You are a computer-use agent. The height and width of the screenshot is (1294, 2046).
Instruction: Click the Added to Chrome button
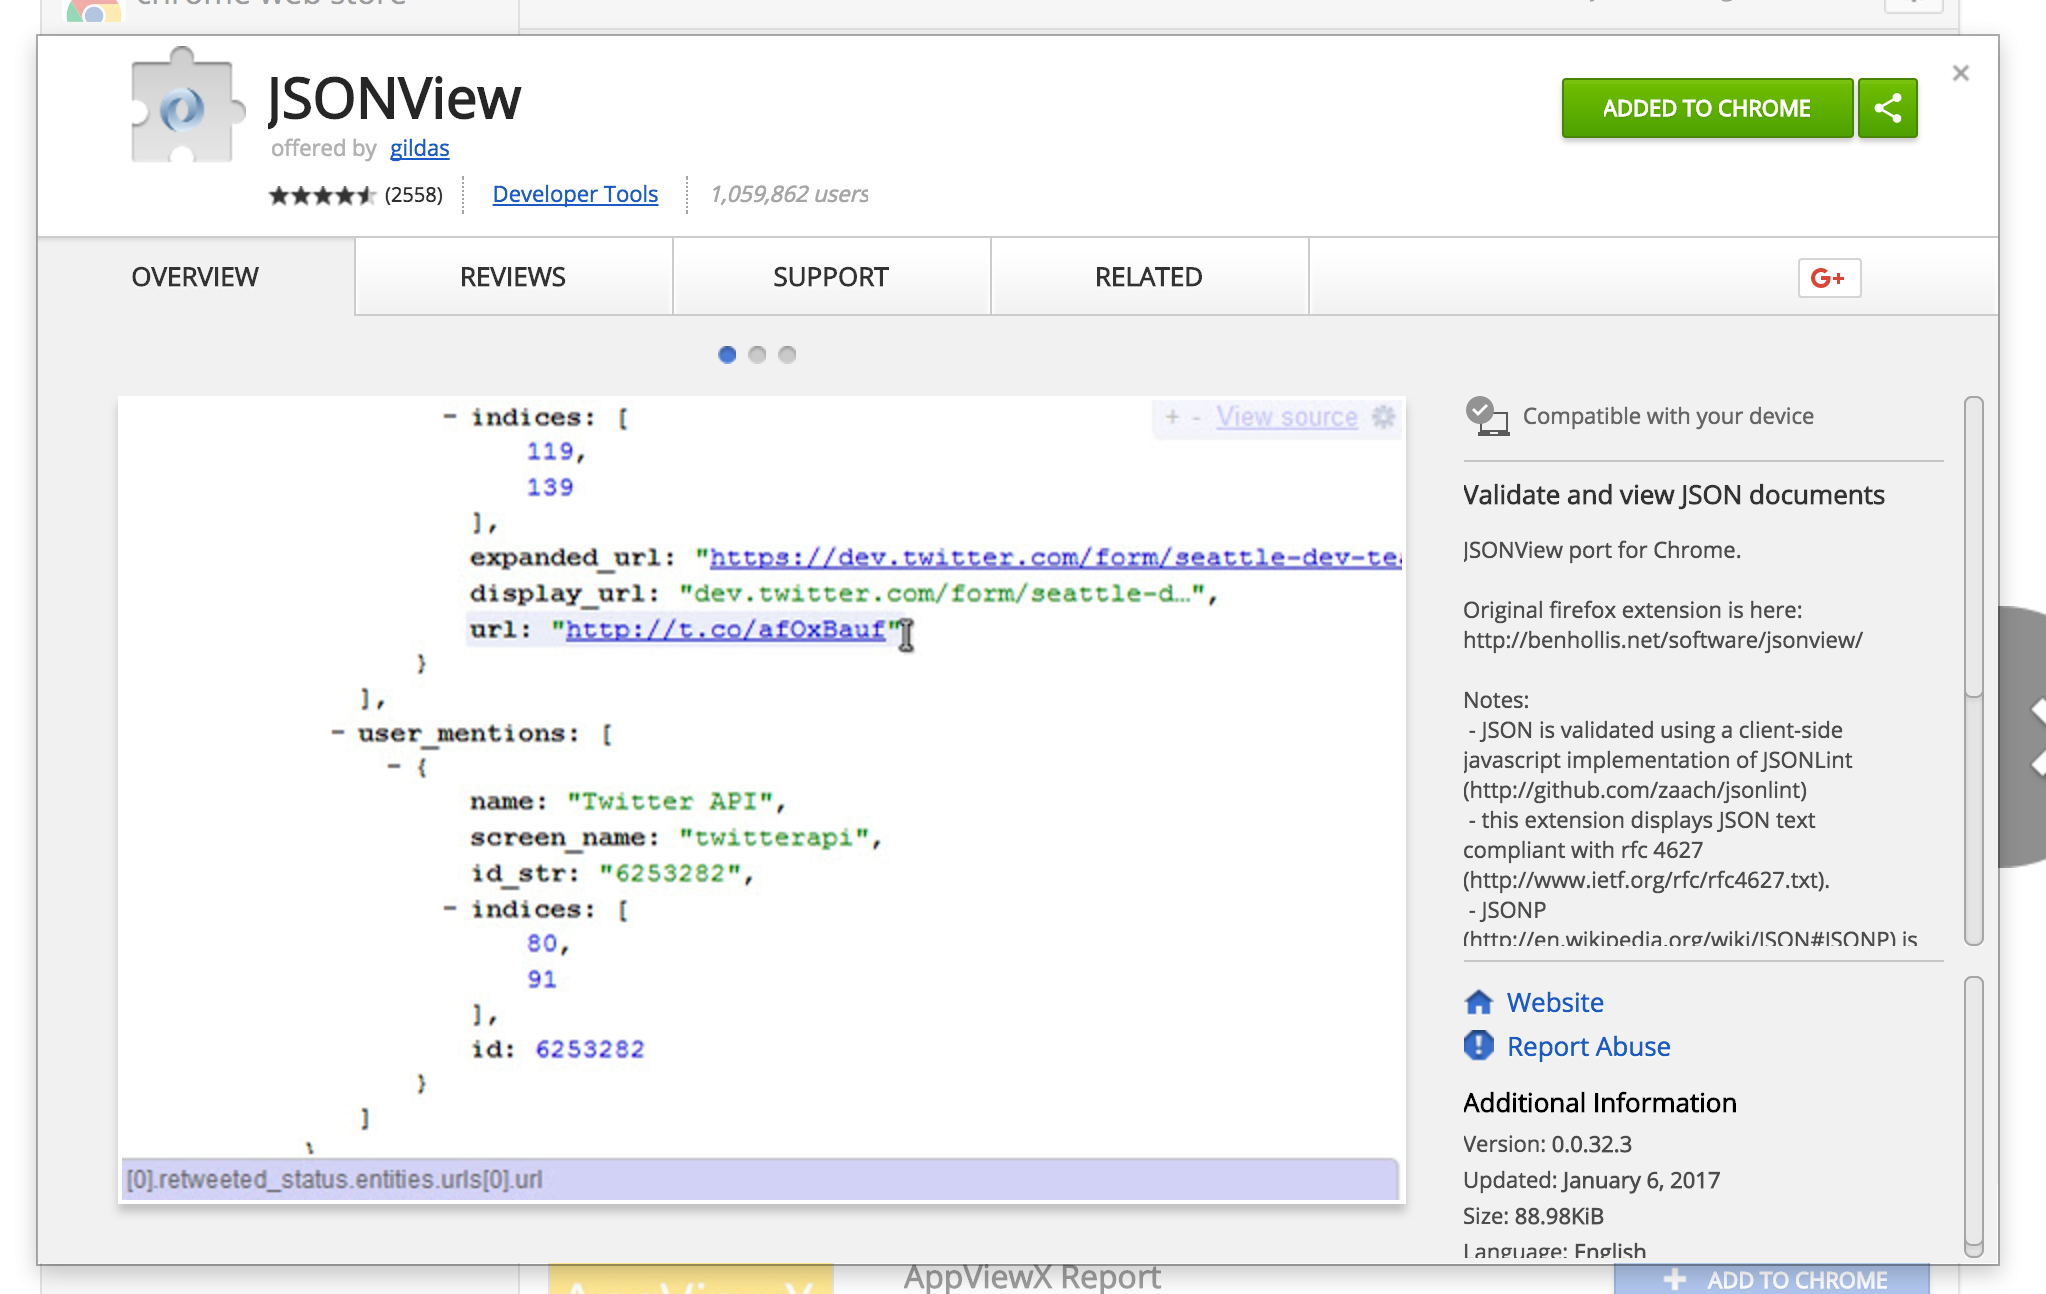pyautogui.click(x=1706, y=108)
